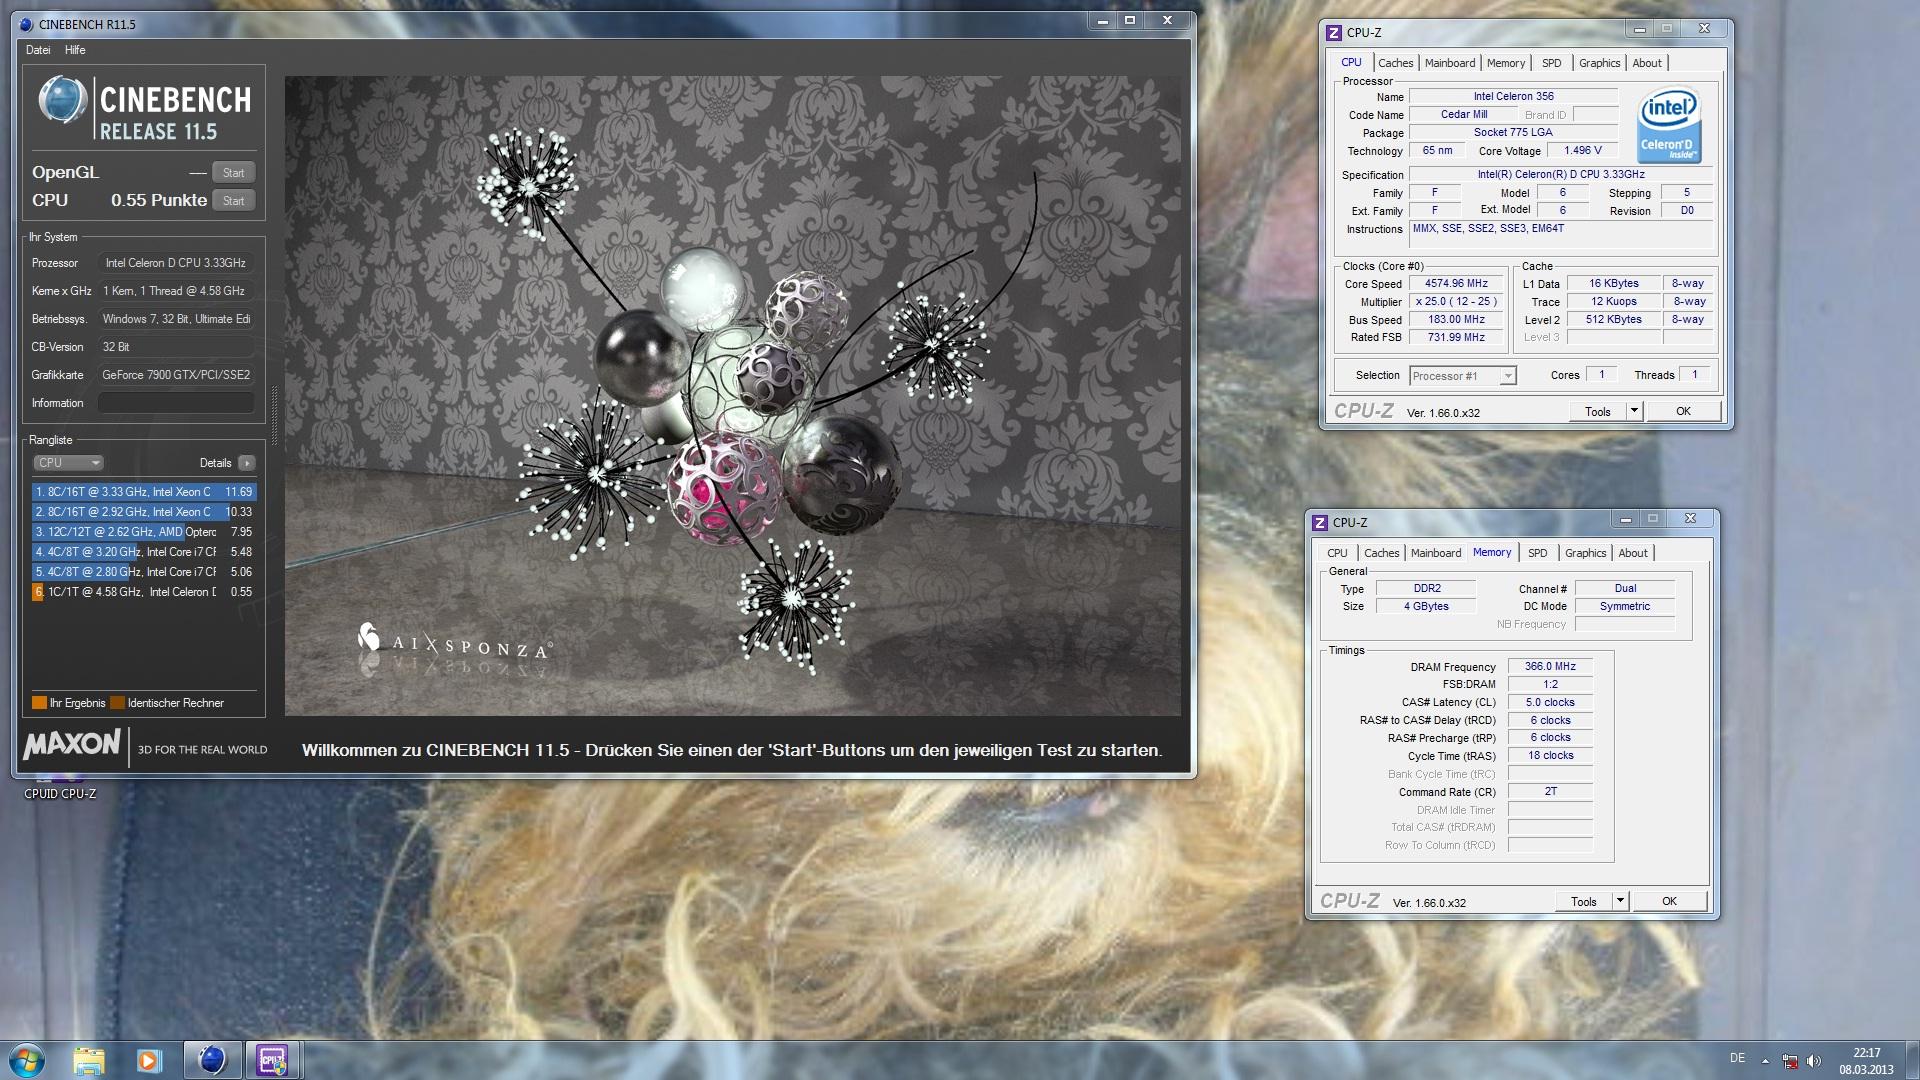Open Tools dropdown arrow in upper CPU-Z window
This screenshot has width=1920, height=1080.
[1634, 412]
